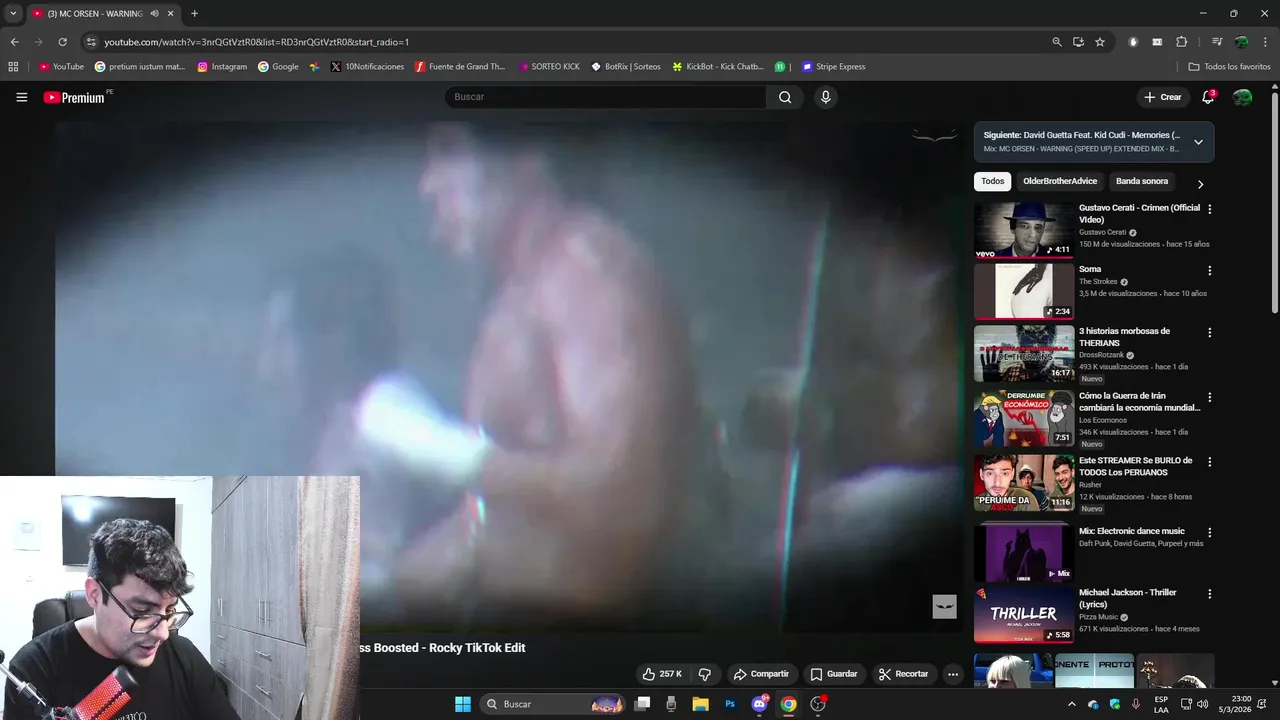Open options menu for Soma
This screenshot has height=720, width=1280.
[1209, 271]
